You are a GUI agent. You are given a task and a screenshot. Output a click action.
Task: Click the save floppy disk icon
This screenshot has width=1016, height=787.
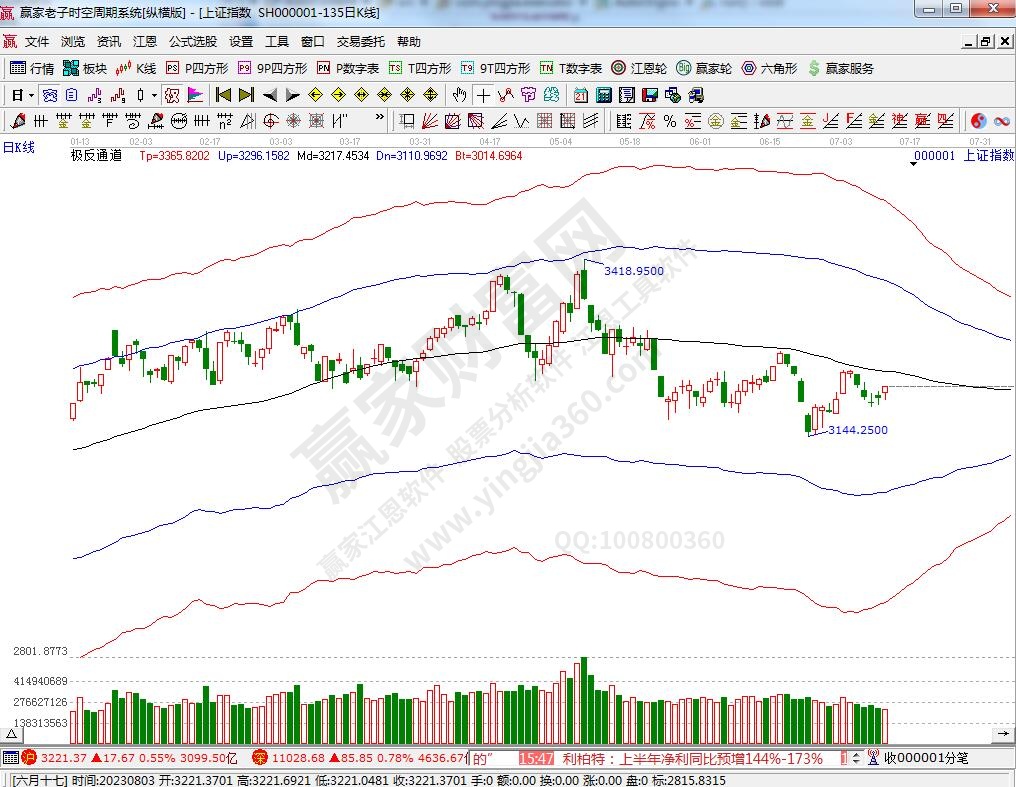tap(649, 95)
